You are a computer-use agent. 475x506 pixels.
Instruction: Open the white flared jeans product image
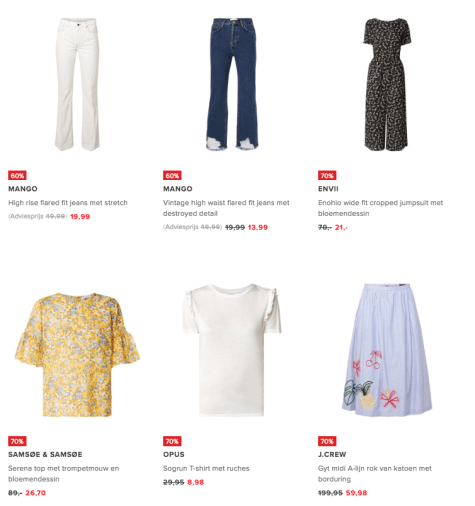click(77, 84)
